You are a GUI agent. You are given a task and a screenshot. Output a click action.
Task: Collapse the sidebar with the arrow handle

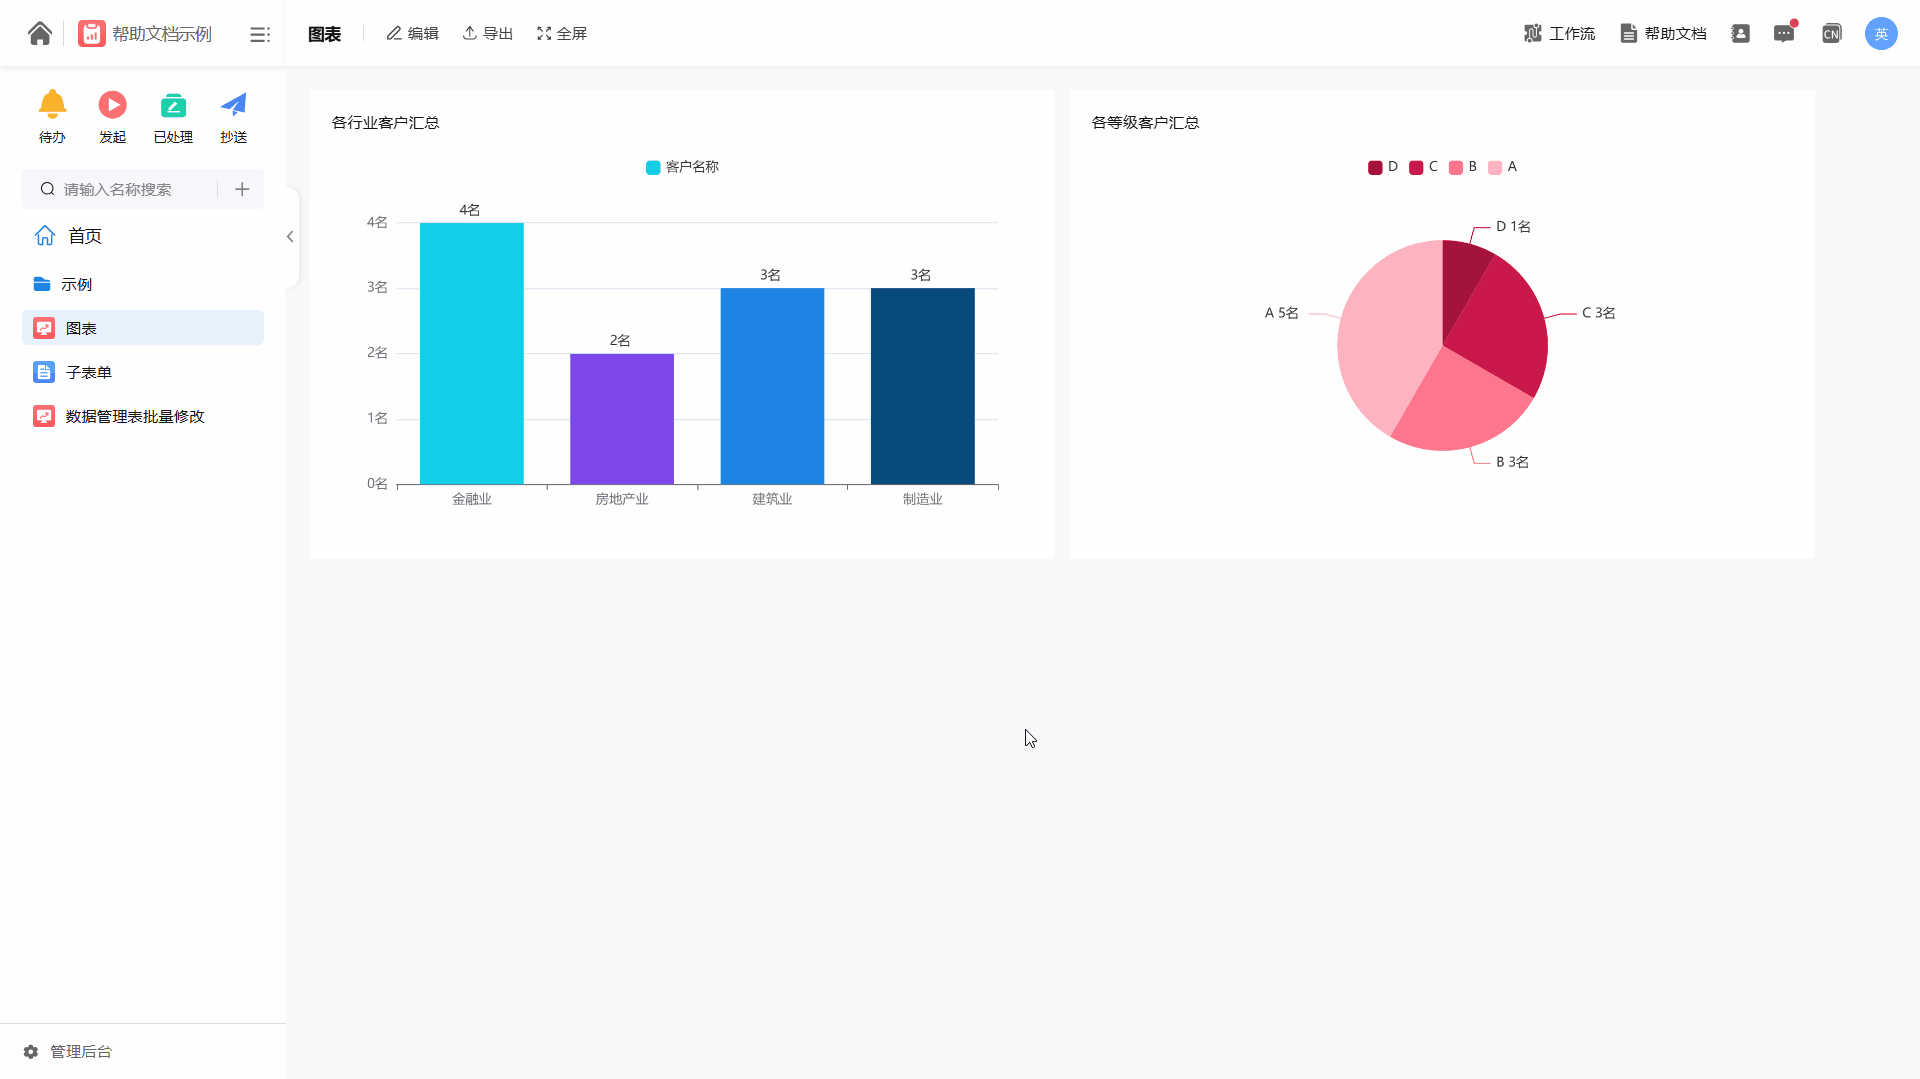(x=290, y=237)
